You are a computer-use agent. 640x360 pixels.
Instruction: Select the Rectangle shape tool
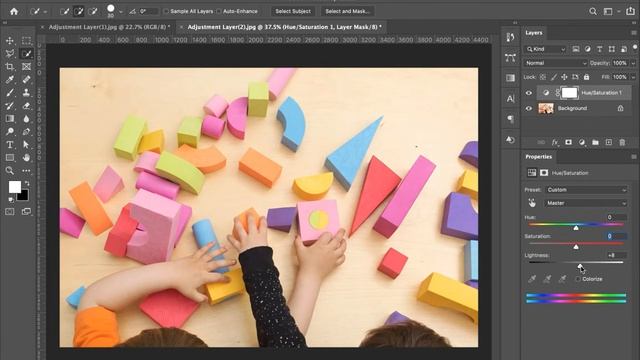tap(10, 158)
